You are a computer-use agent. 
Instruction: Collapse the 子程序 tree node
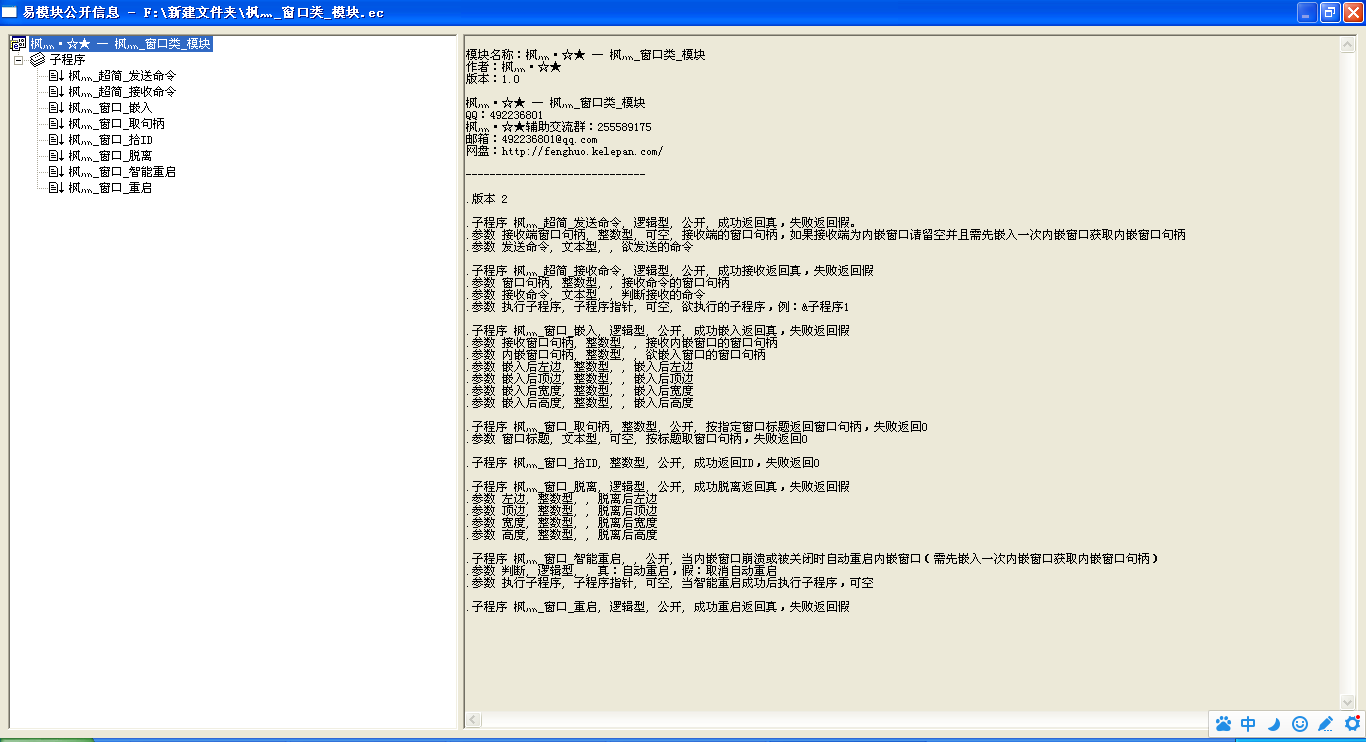point(18,60)
